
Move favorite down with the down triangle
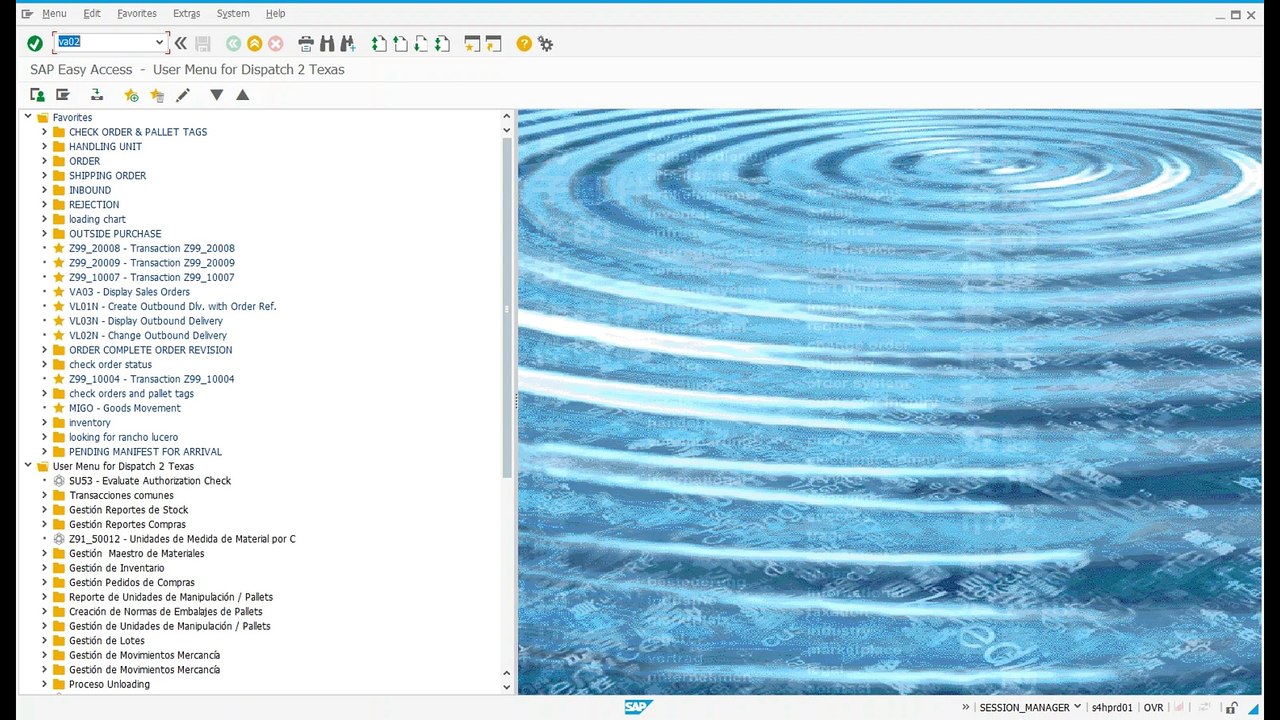tap(216, 95)
